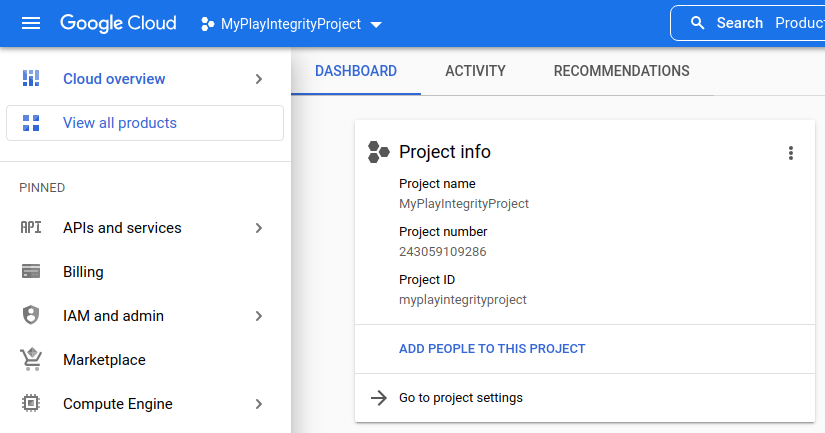Screen dimensions: 825x433
Task: Click the project ID myplayintegrityproject
Action: point(462,300)
